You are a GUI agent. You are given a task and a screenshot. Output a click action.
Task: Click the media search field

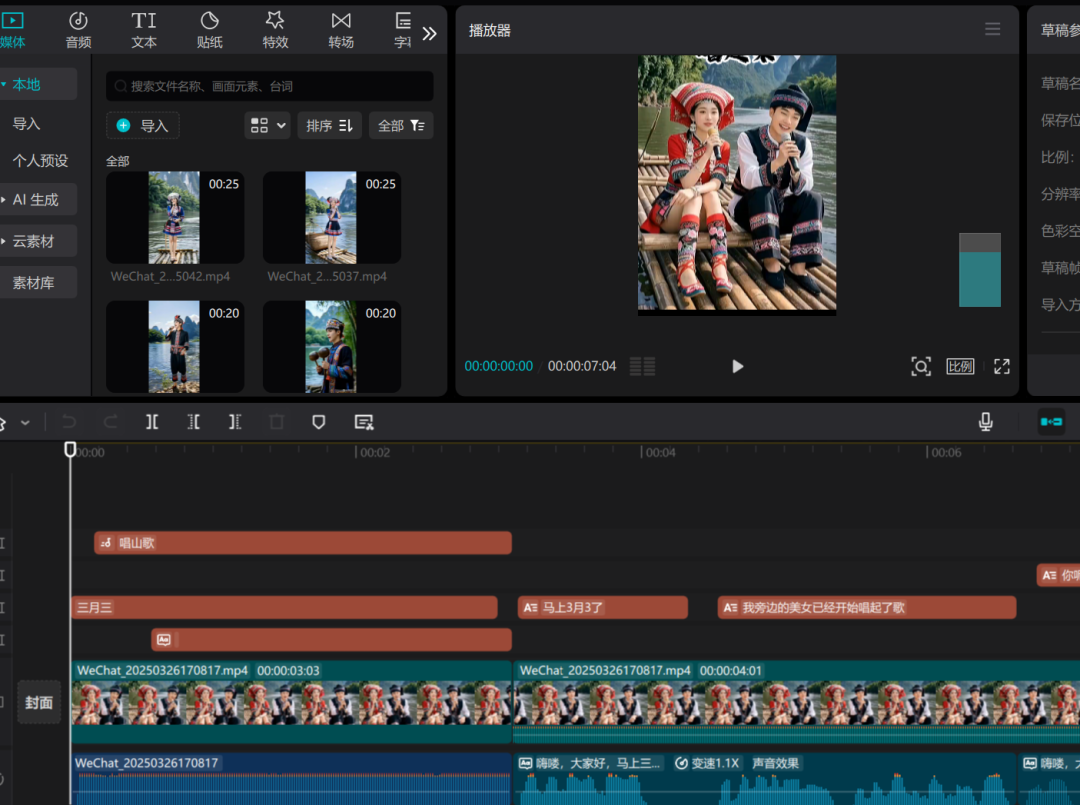269,86
